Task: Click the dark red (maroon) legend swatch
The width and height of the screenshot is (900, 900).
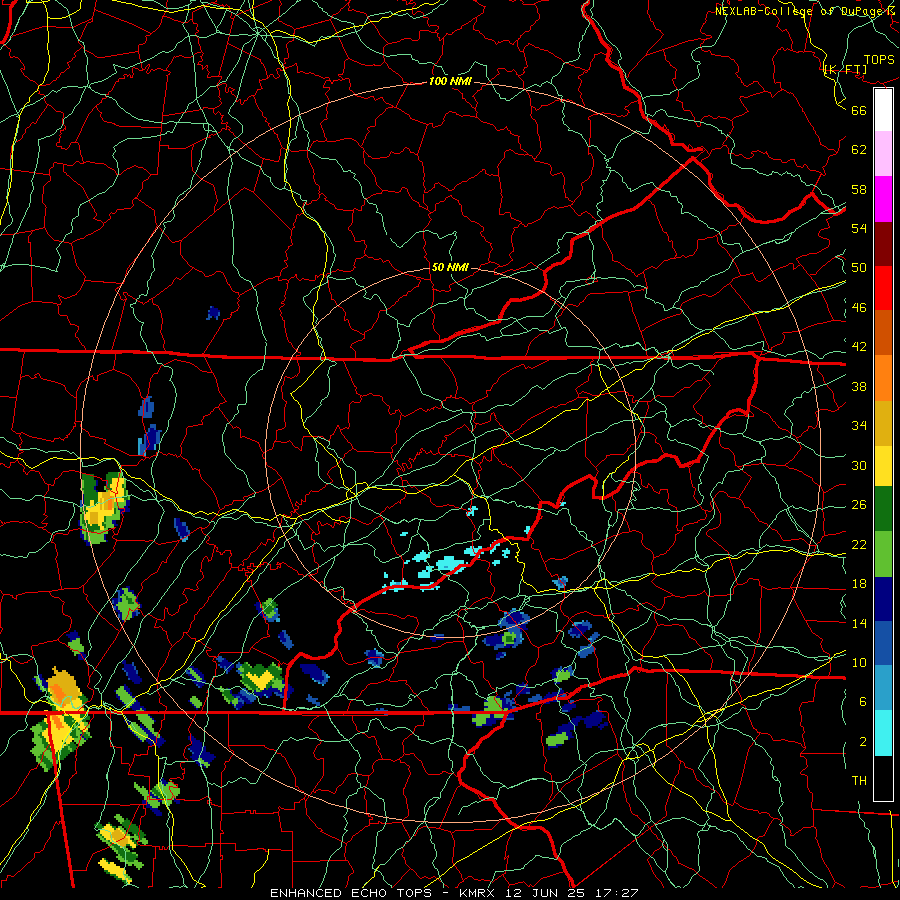Action: (883, 243)
